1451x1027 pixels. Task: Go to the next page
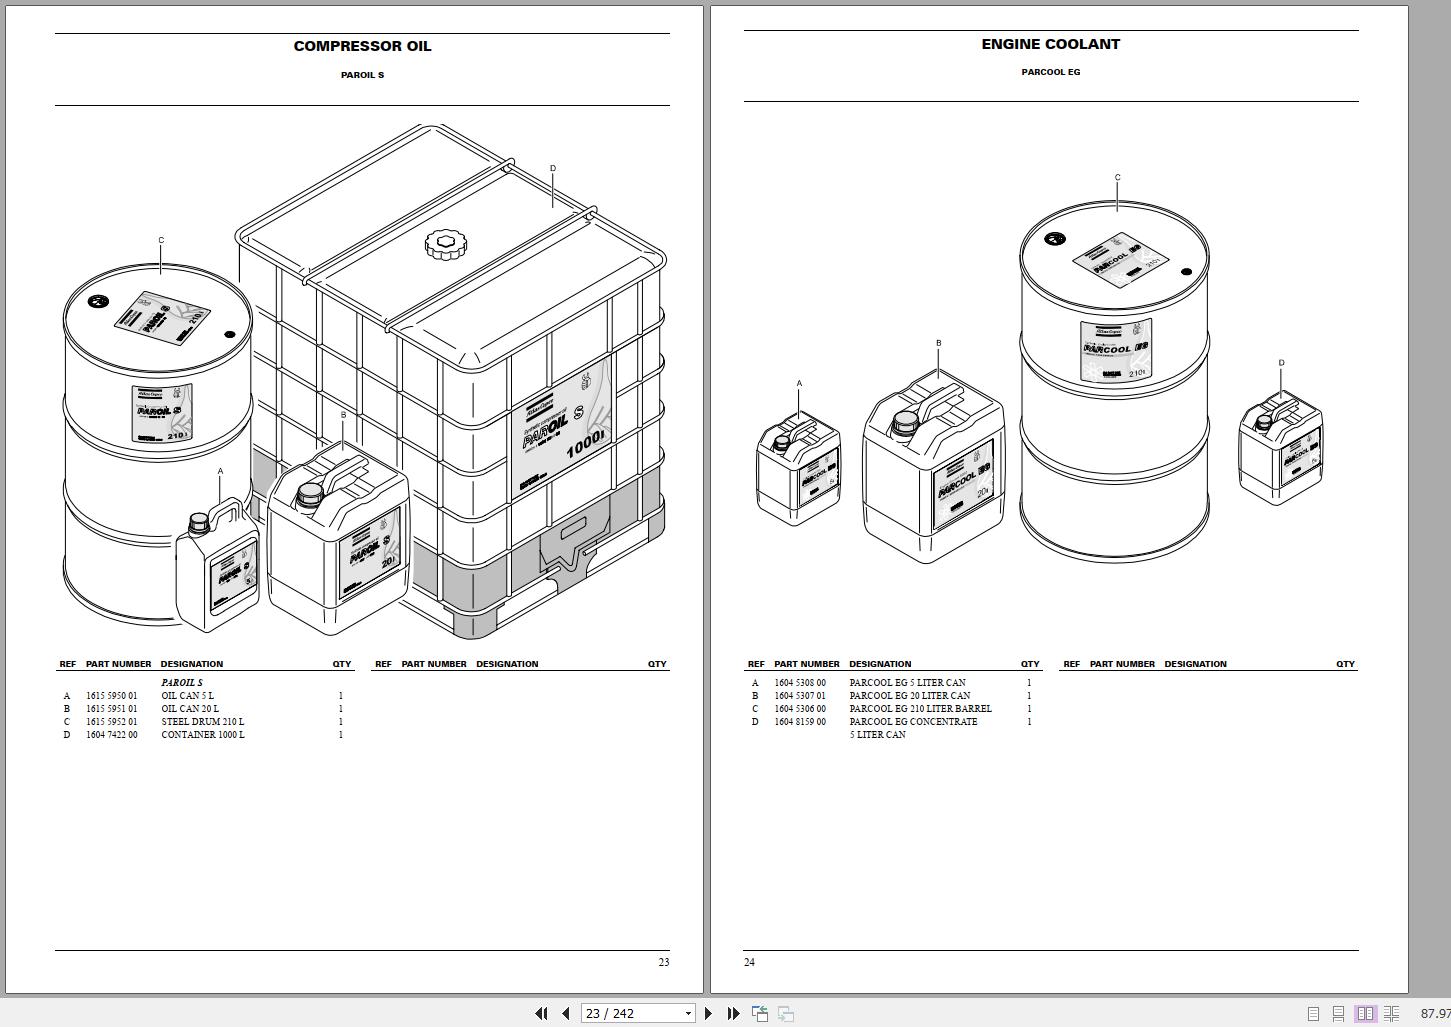[709, 1013]
